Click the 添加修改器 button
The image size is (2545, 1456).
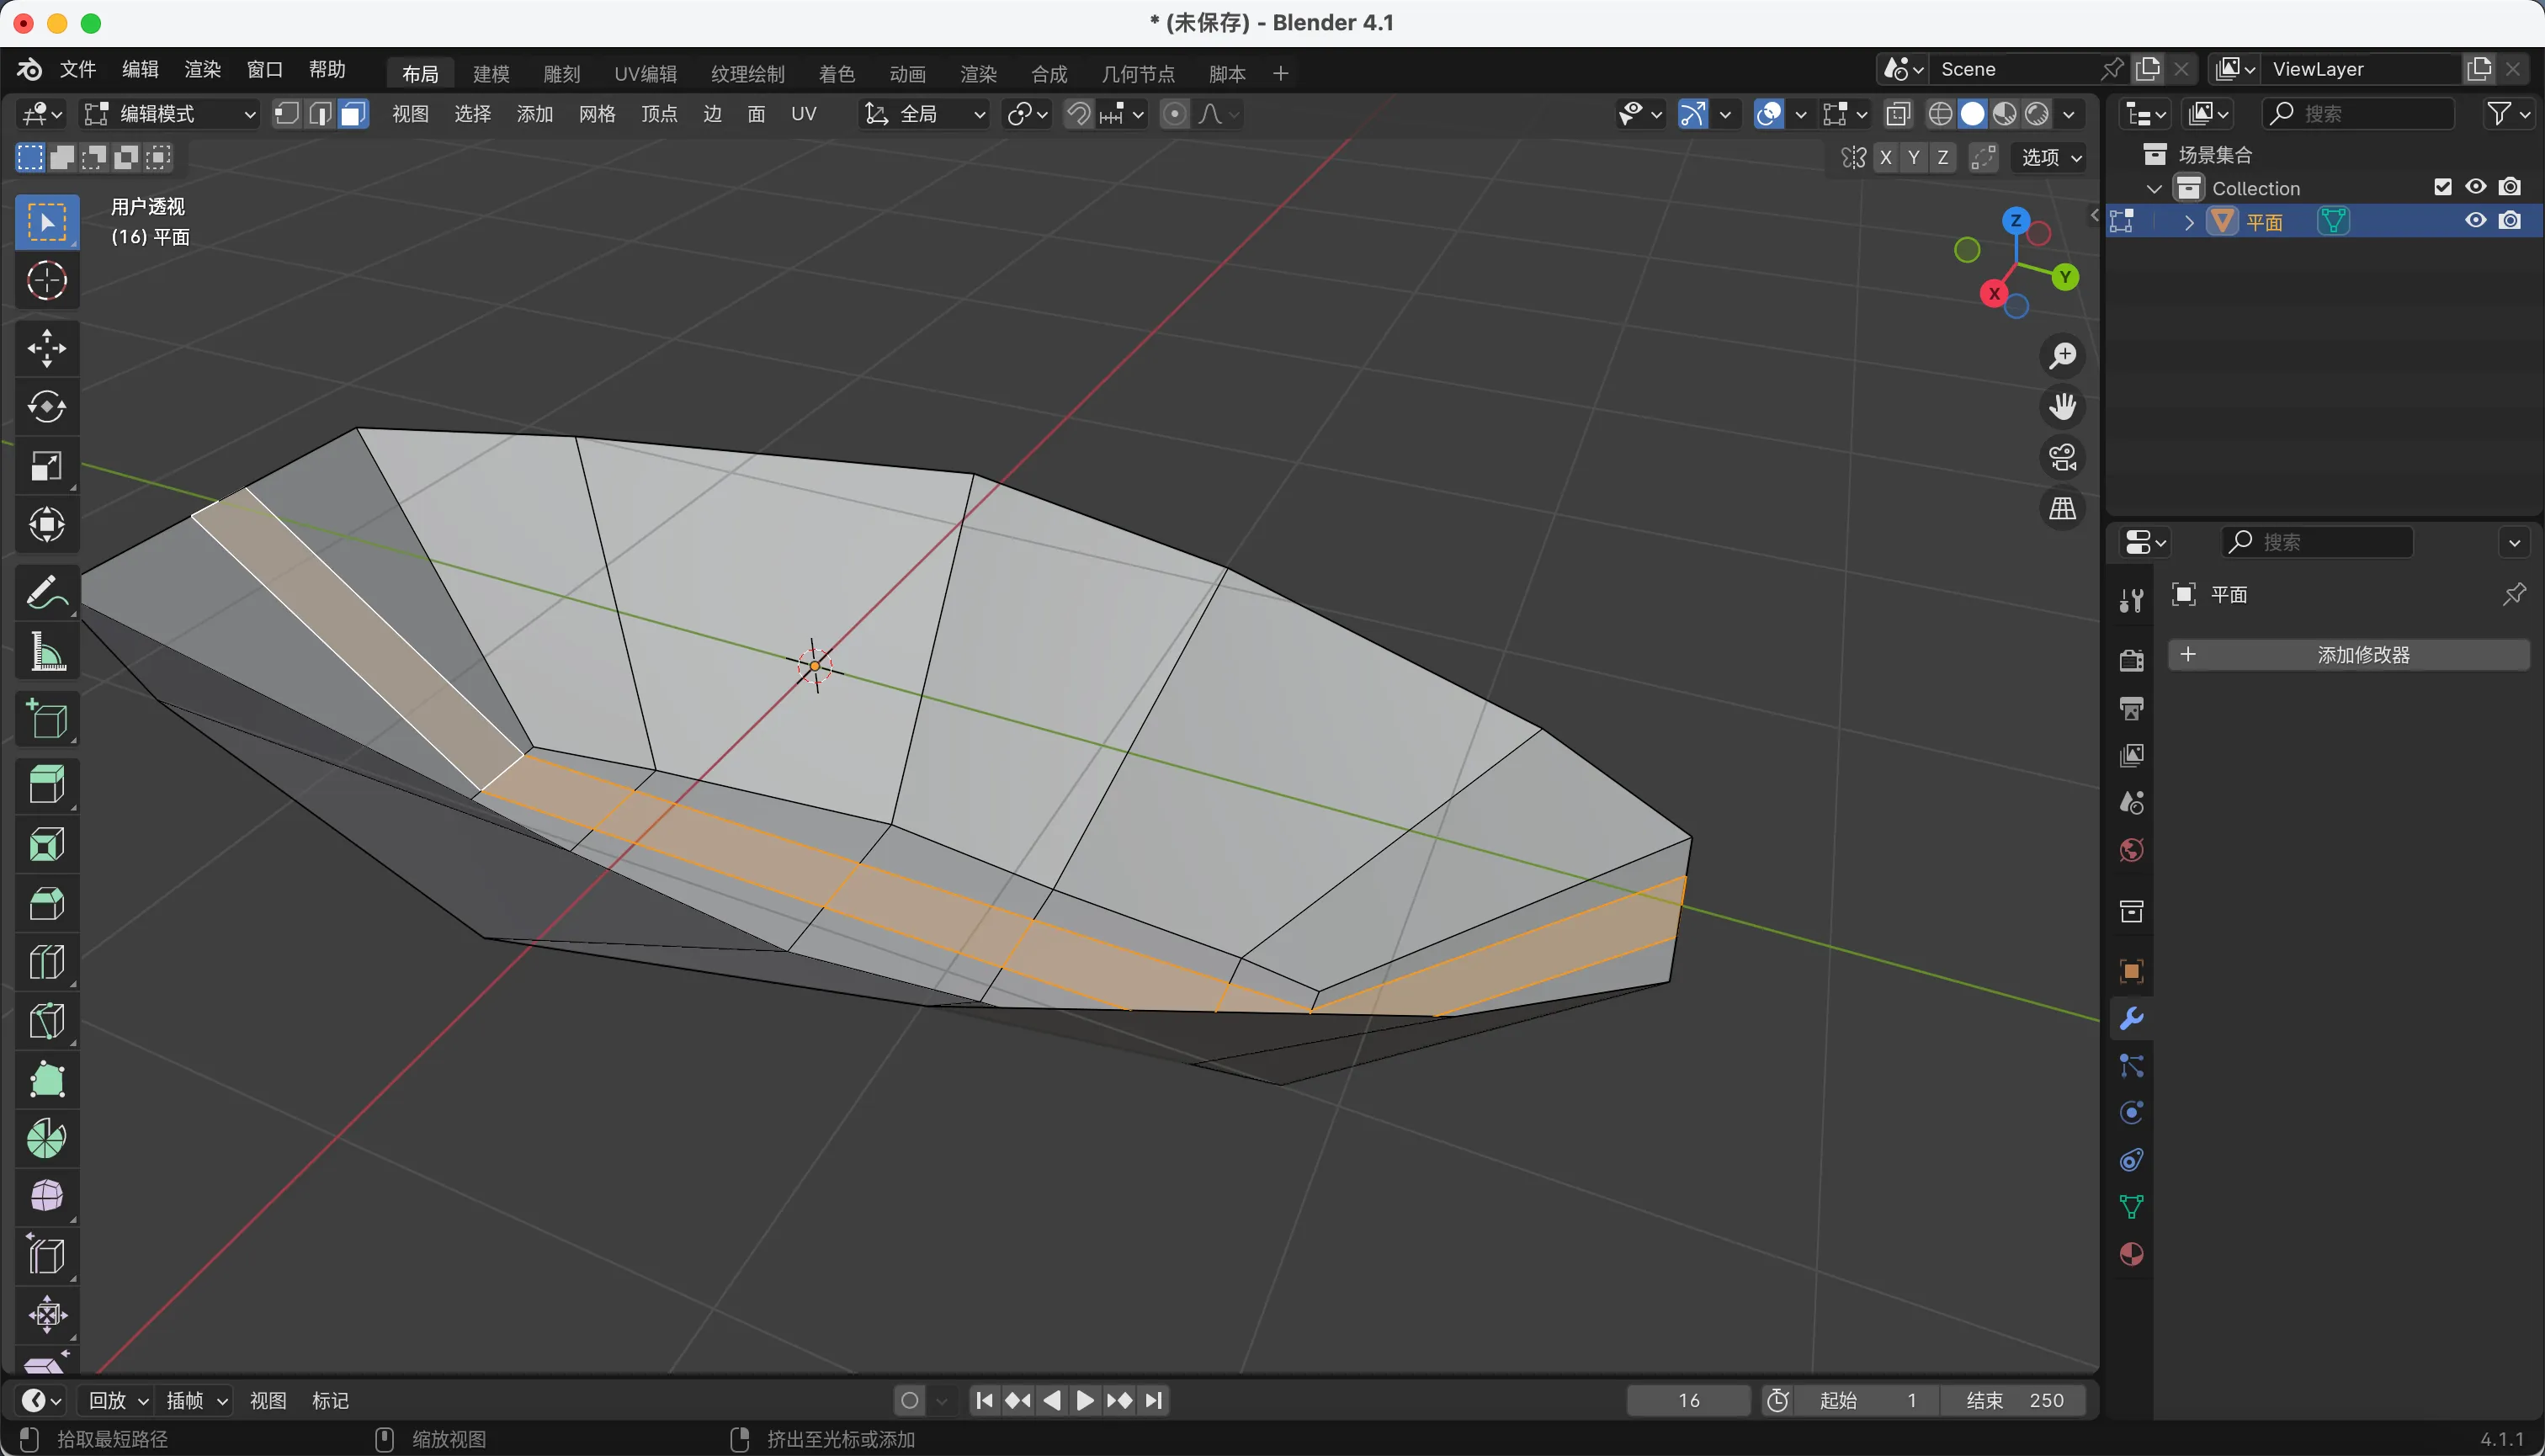pos(2348,655)
